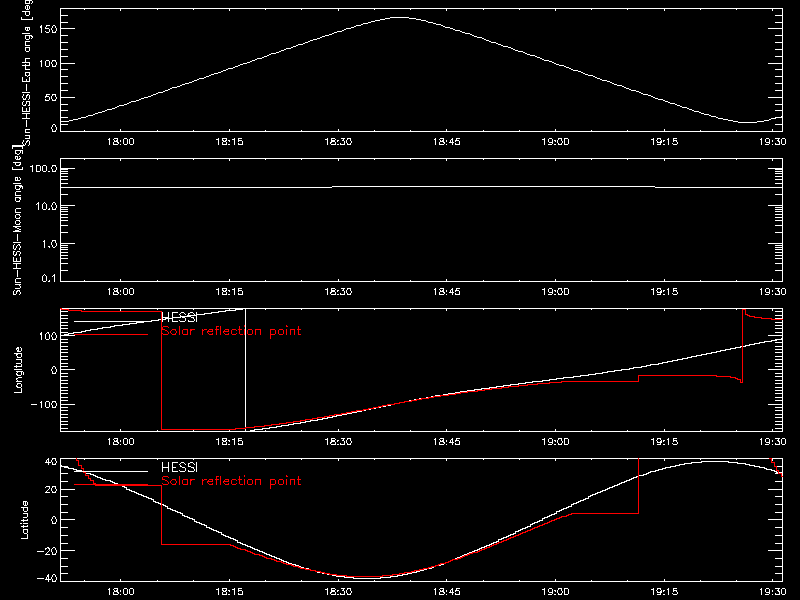The height and width of the screenshot is (600, 800).
Task: Select the 50 tick on Earth angle axis
Action: click(51, 97)
